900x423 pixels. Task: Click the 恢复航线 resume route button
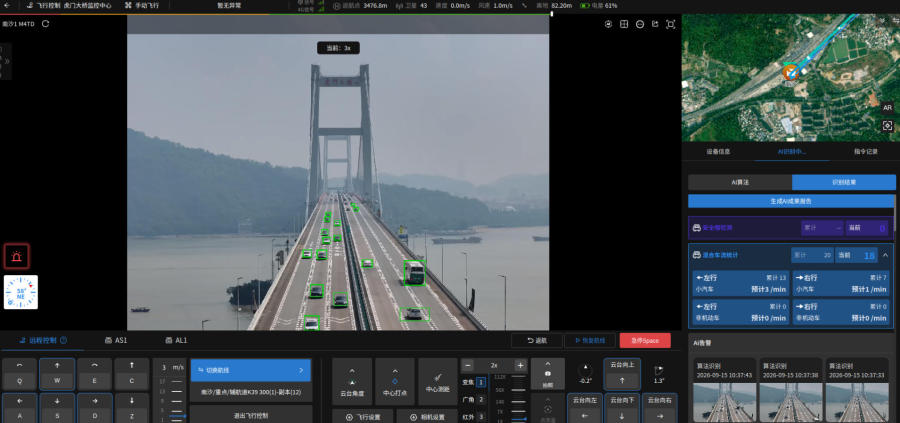(589, 340)
